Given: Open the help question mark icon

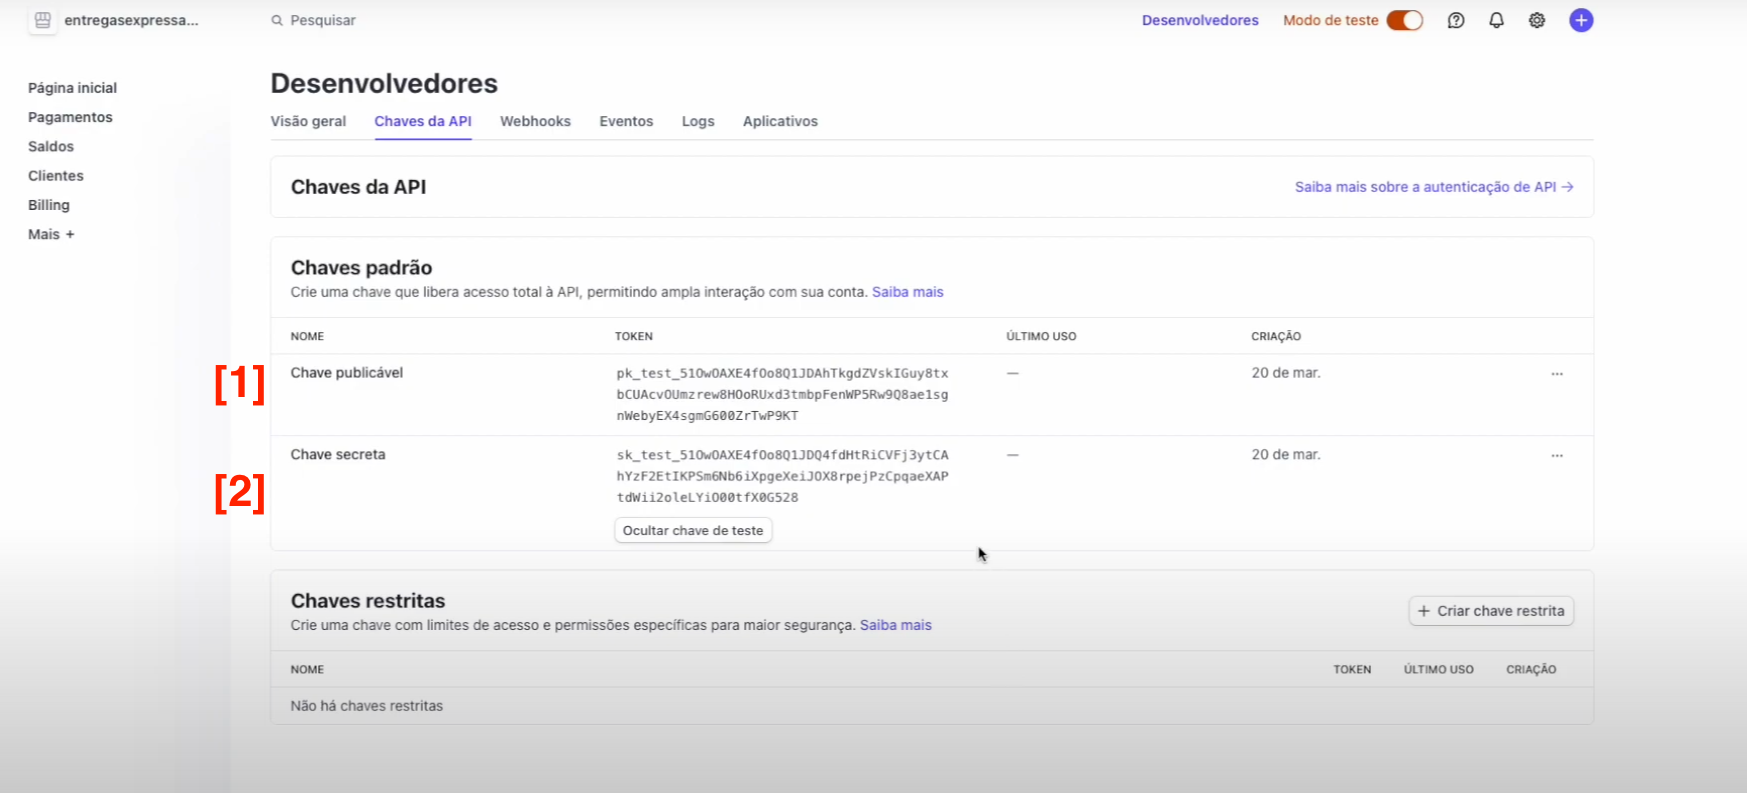Looking at the screenshot, I should pos(1456,20).
